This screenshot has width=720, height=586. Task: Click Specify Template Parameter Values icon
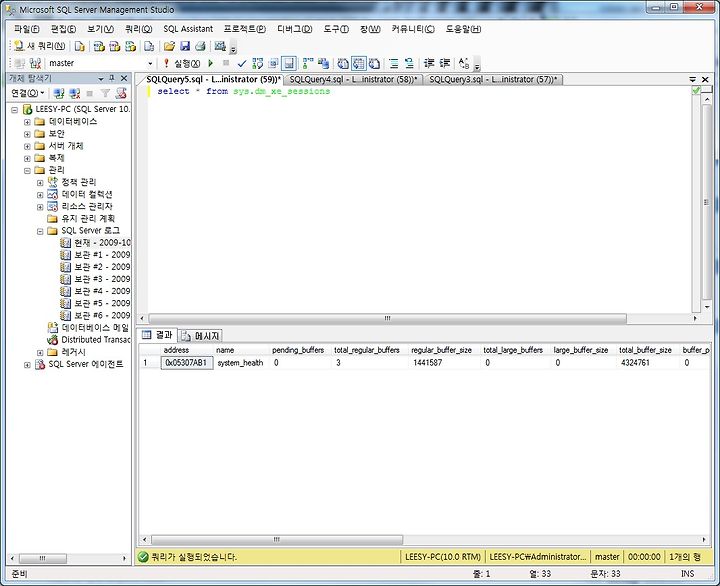(464, 63)
